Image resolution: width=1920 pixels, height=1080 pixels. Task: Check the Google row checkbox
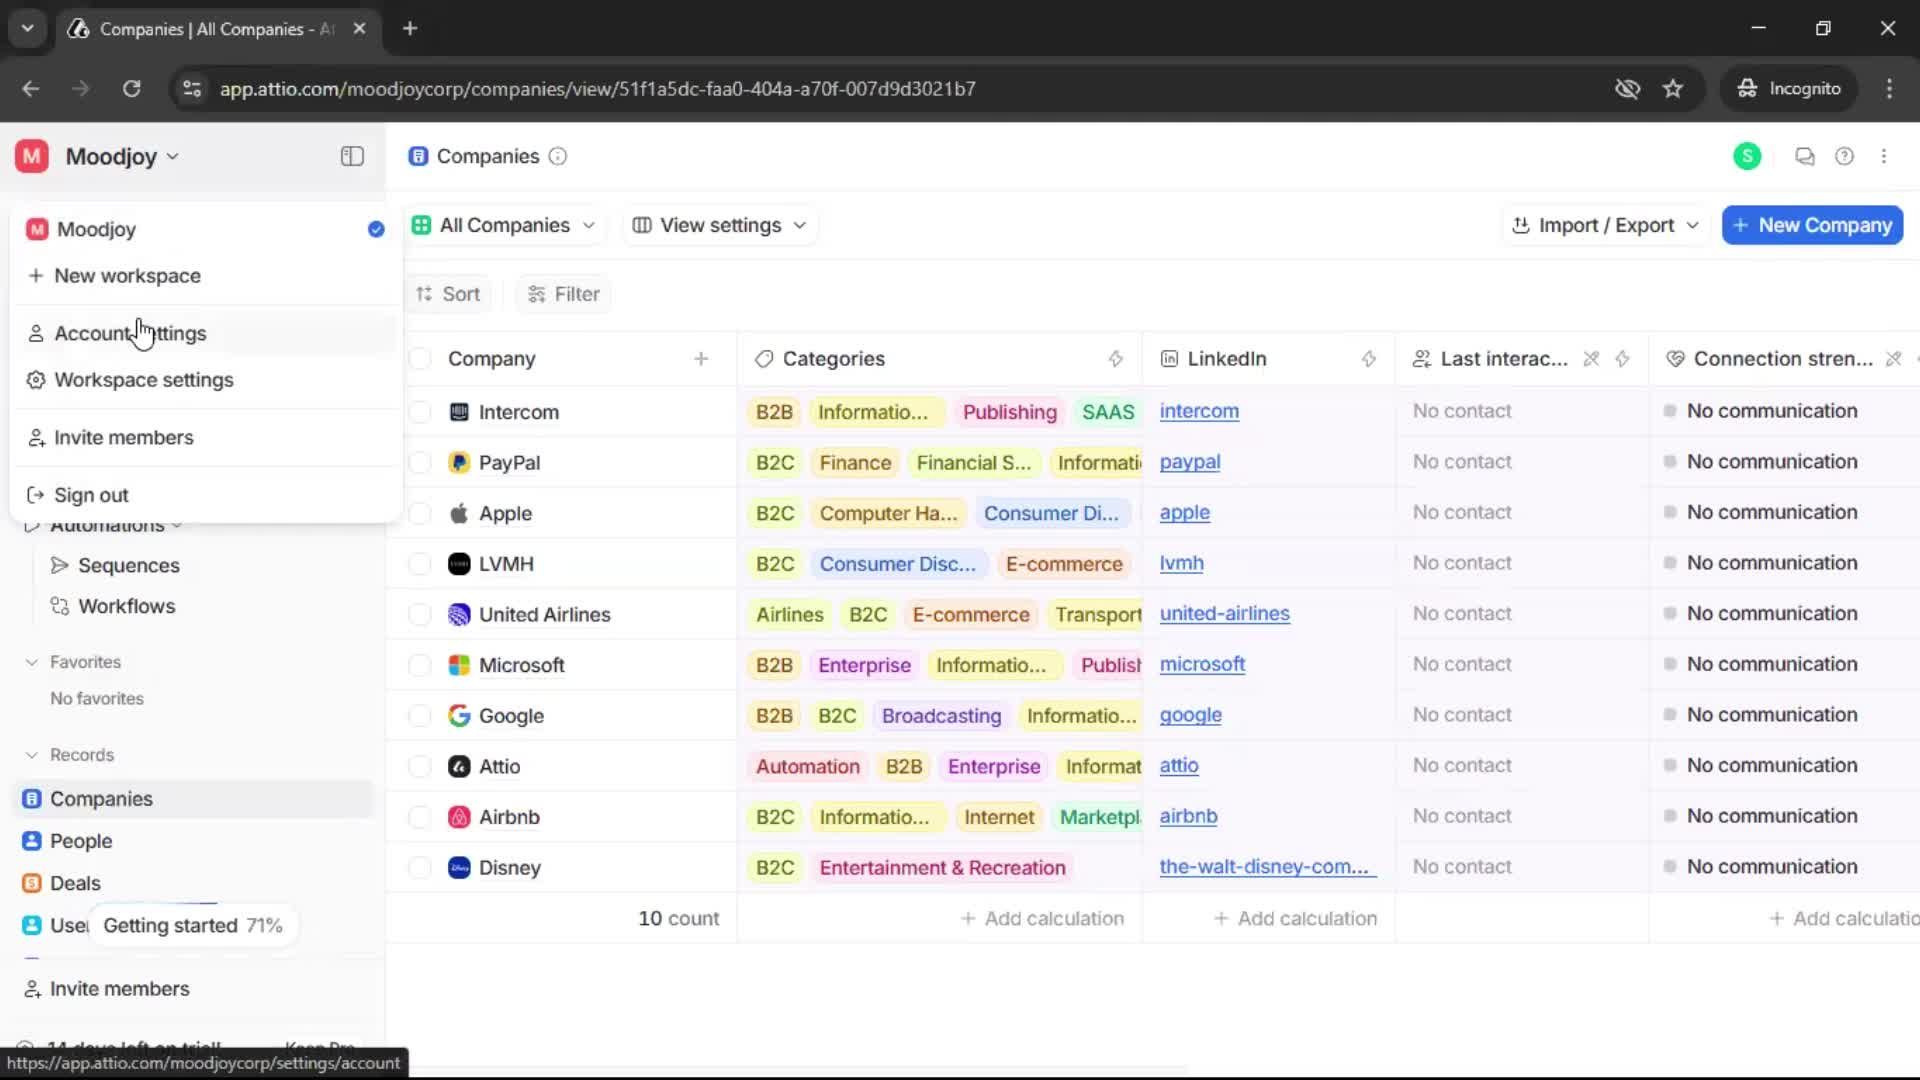point(420,715)
